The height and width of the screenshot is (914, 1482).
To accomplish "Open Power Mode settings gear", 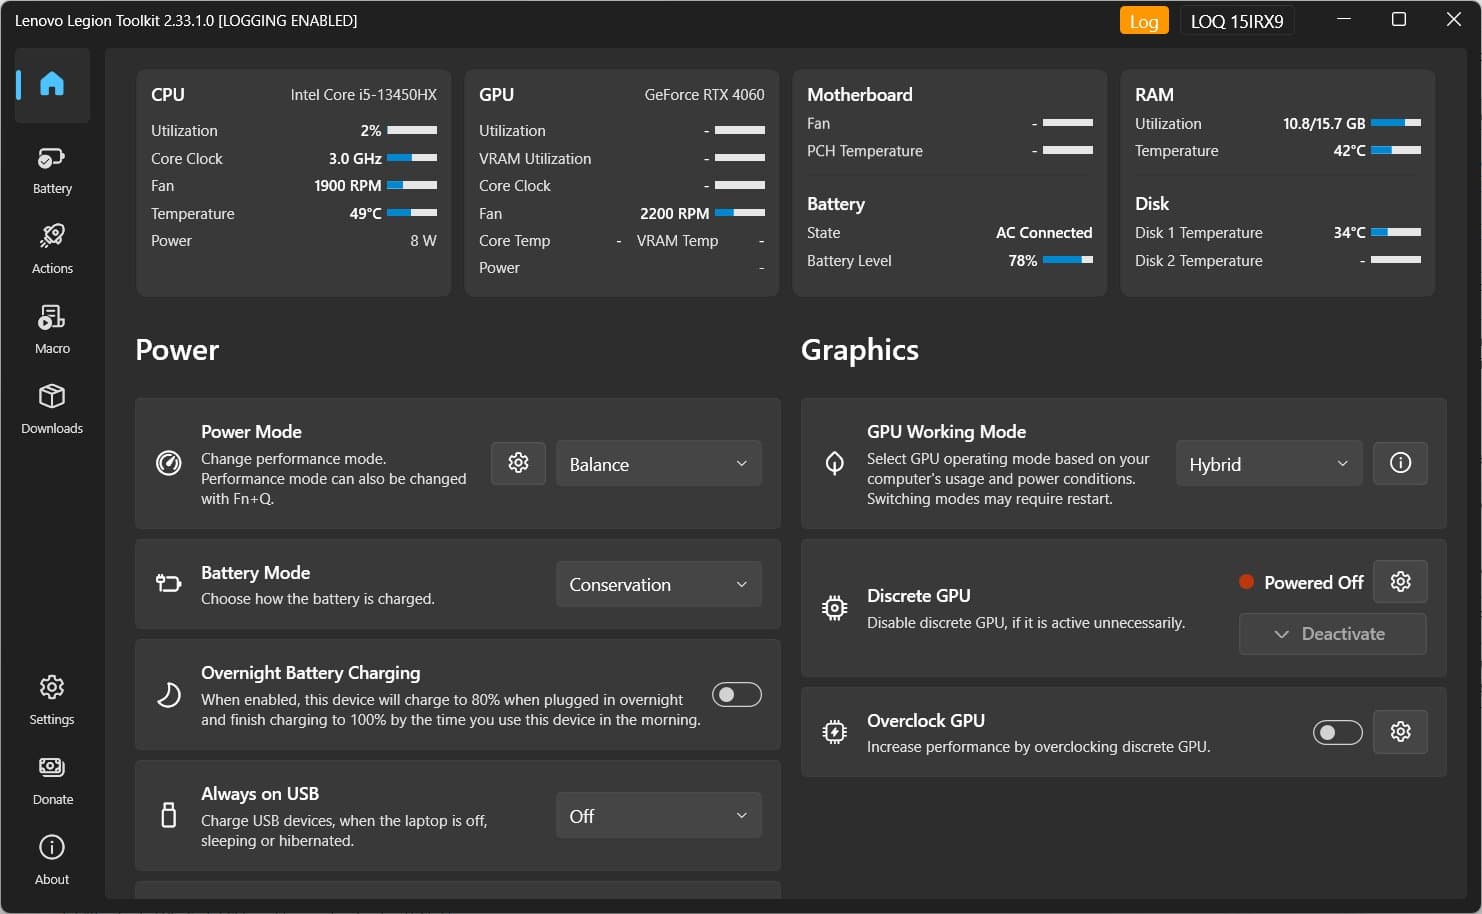I will 518,463.
